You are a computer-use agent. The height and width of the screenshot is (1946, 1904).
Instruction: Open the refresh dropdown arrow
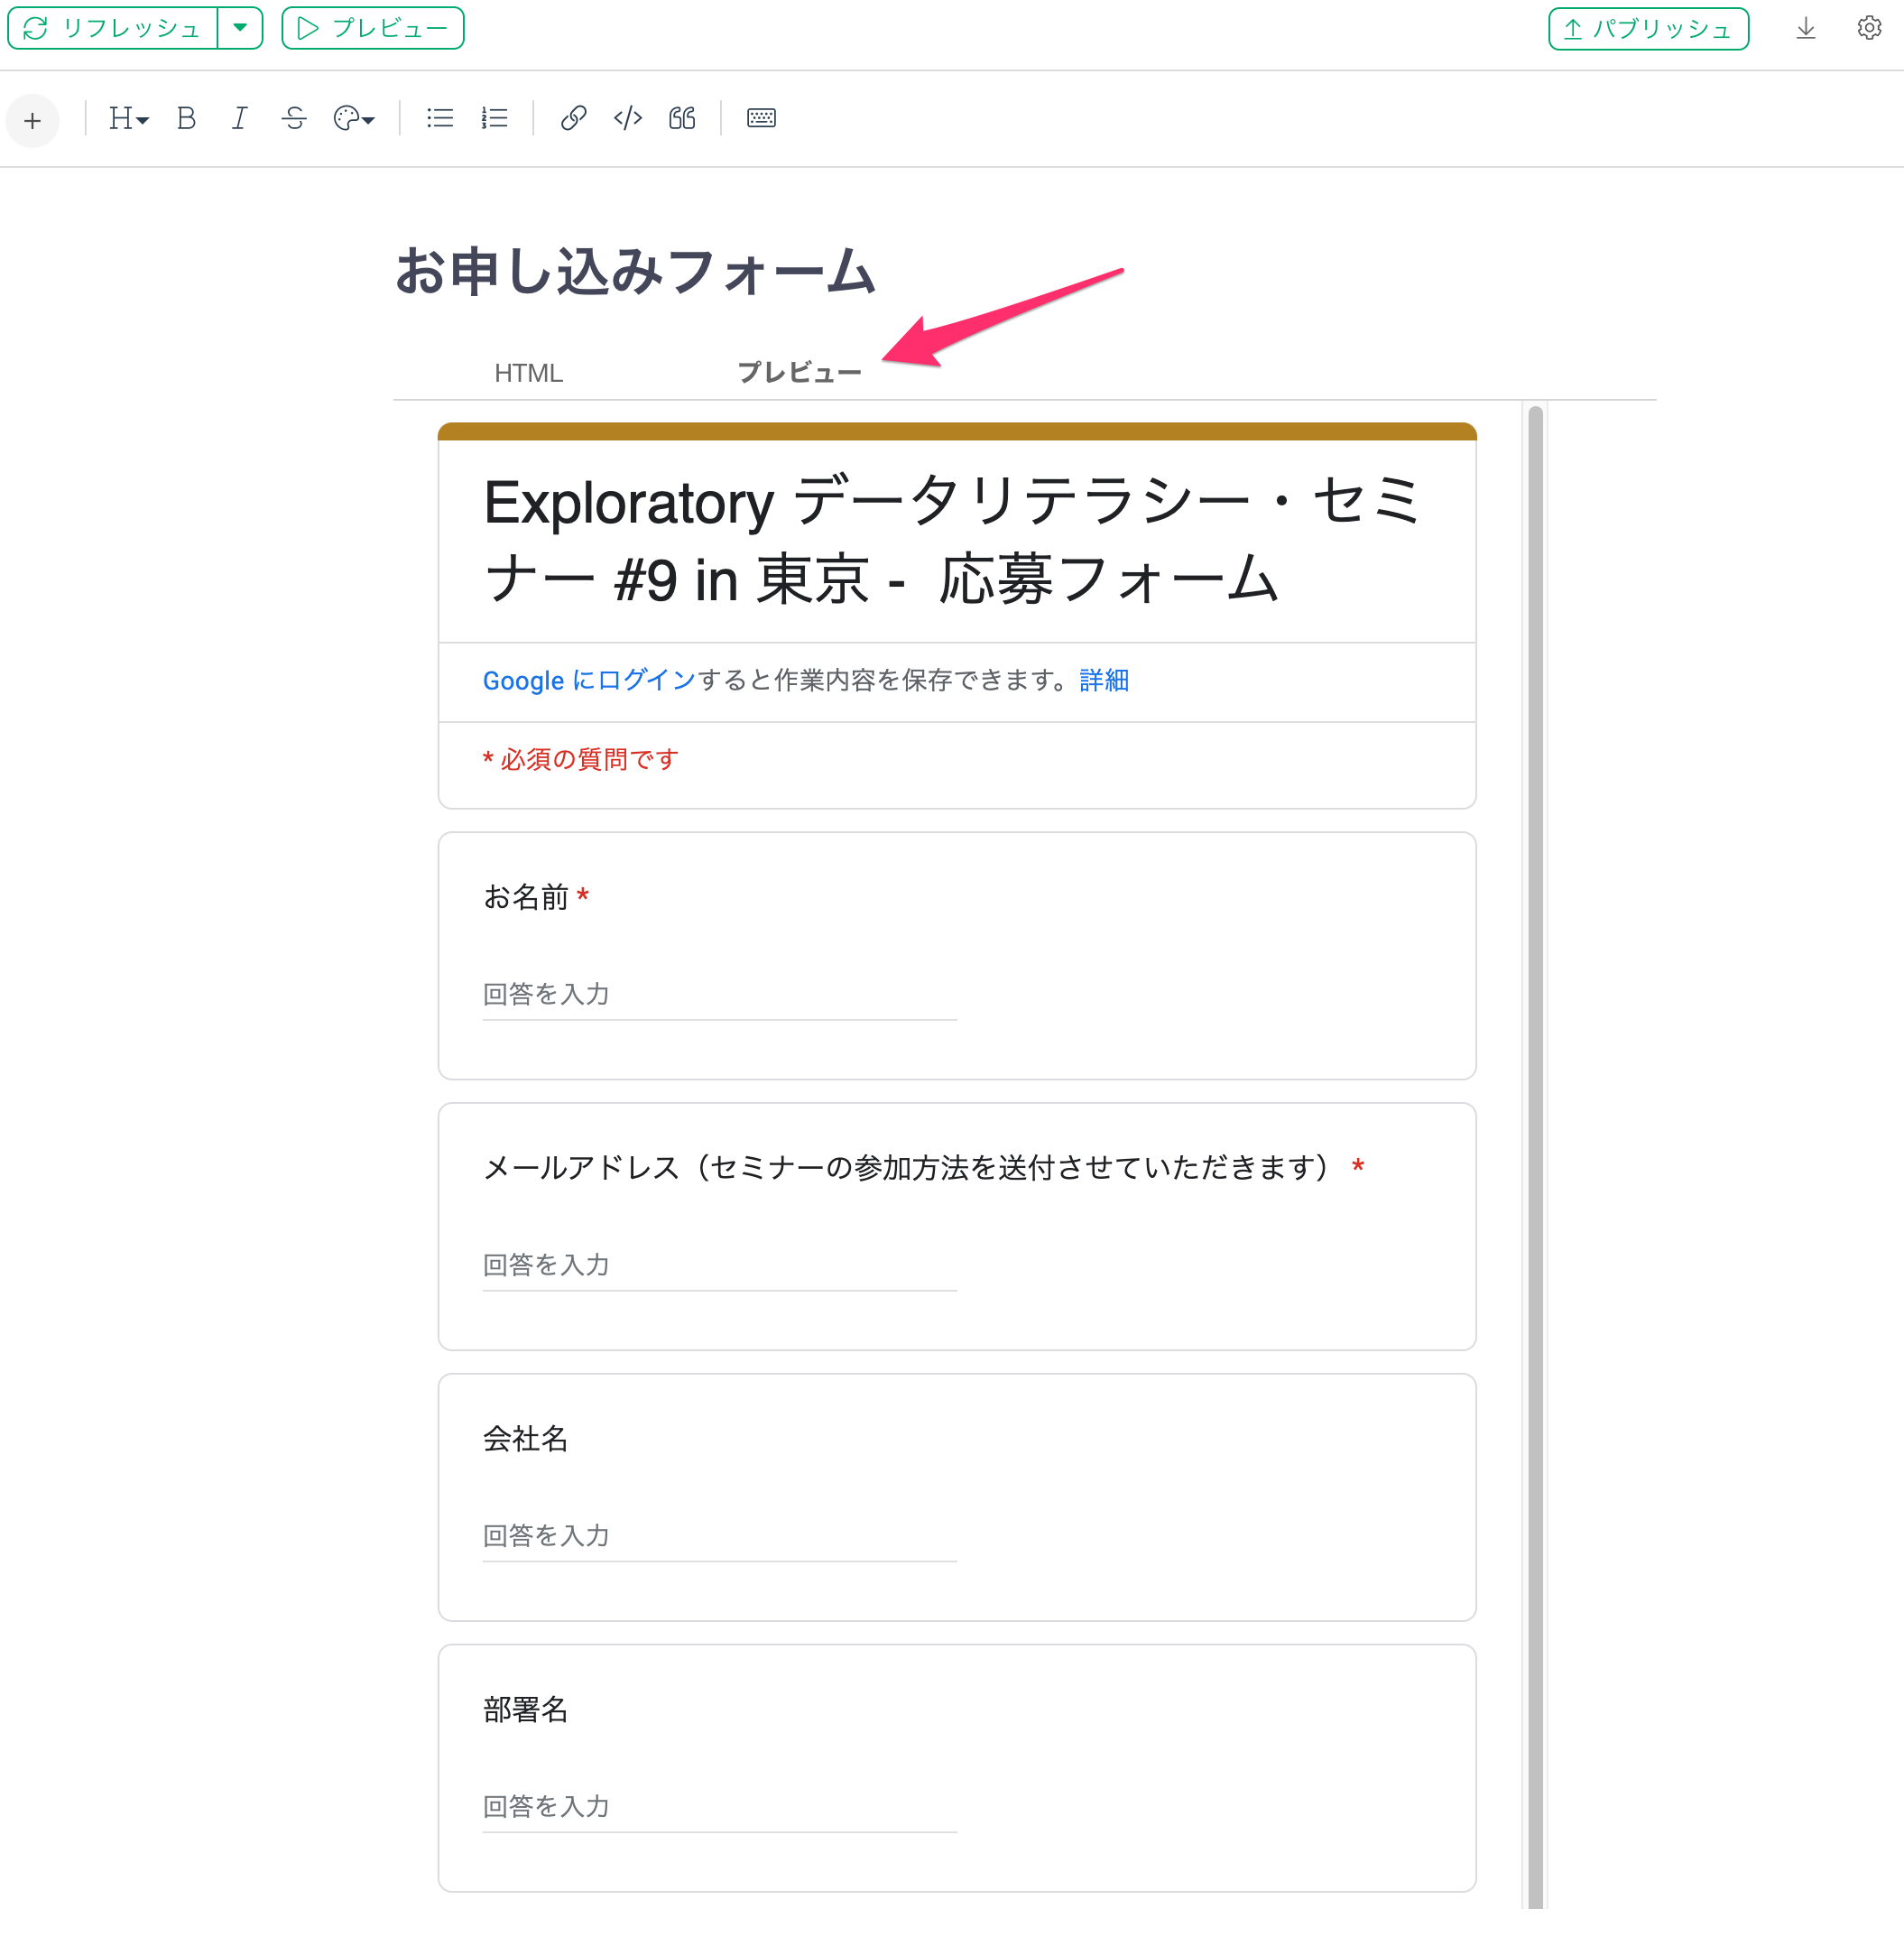tap(240, 28)
